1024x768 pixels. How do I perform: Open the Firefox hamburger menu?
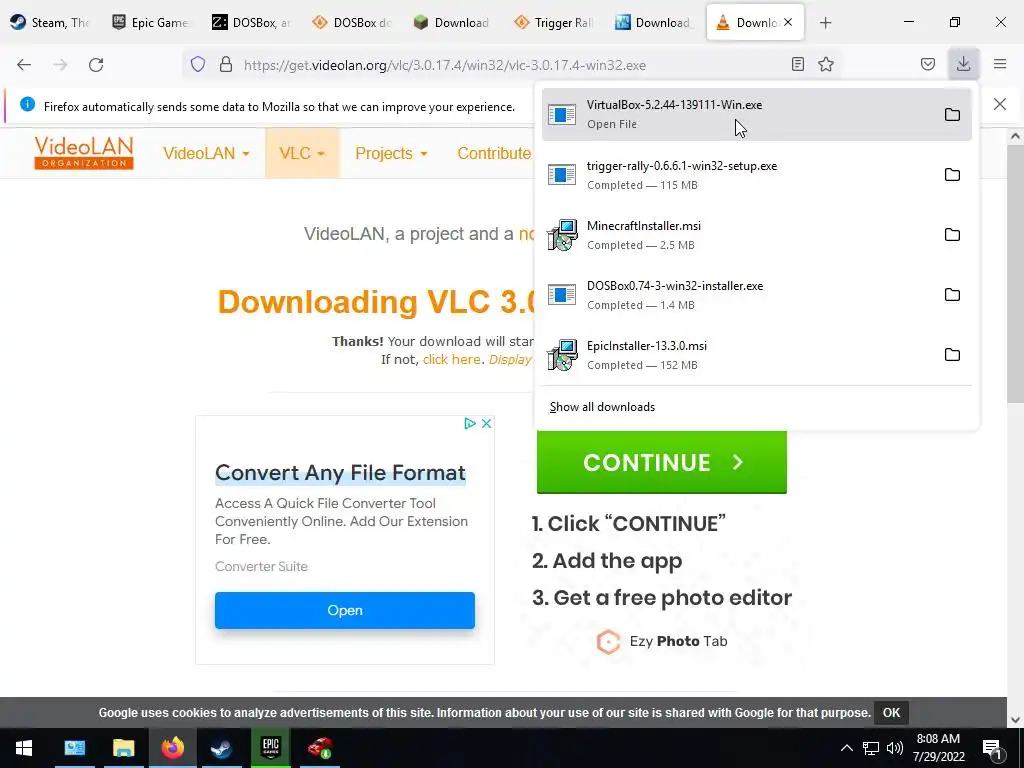point(1000,64)
